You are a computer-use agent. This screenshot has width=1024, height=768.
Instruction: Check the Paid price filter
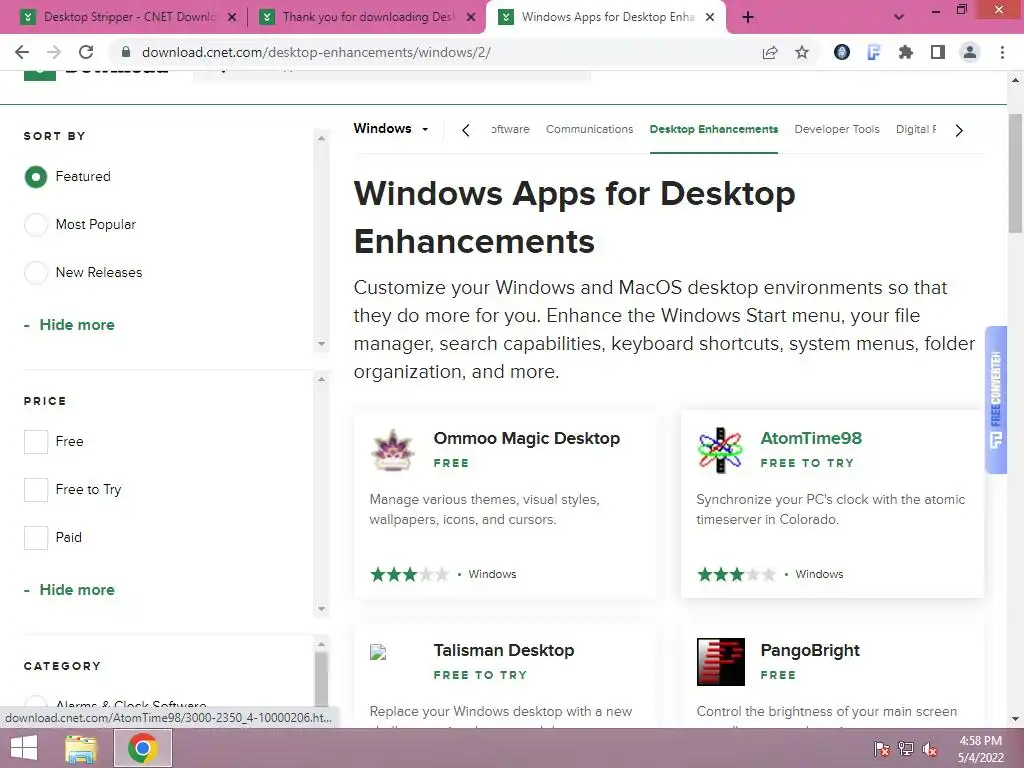click(36, 537)
